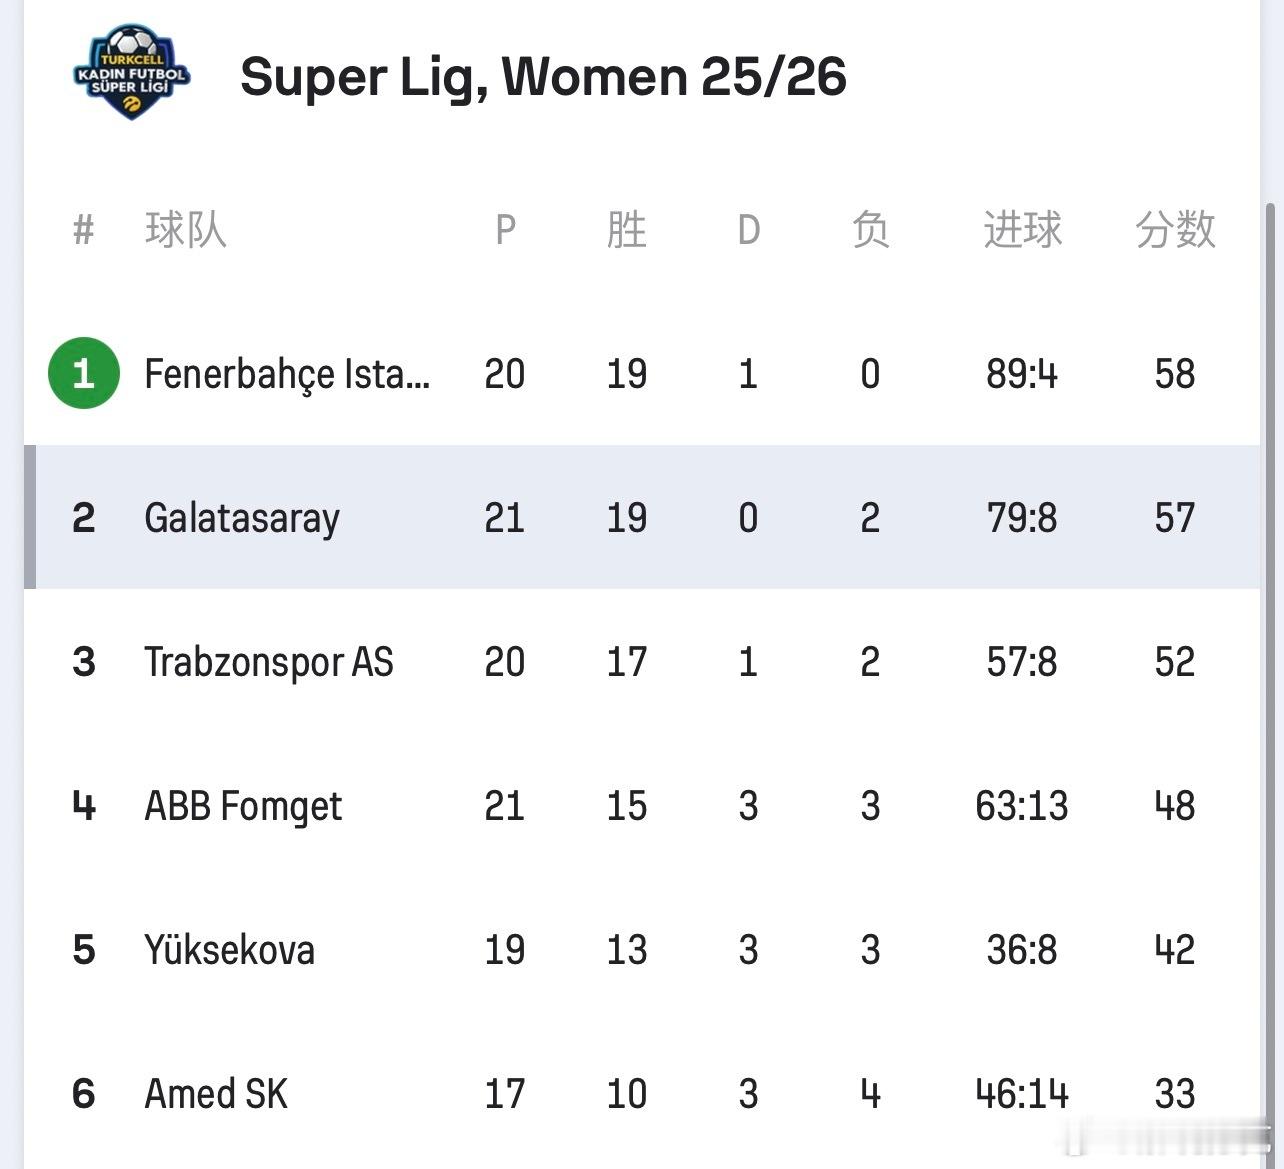
Task: Click the ABB Fomget team name
Action: click(243, 806)
